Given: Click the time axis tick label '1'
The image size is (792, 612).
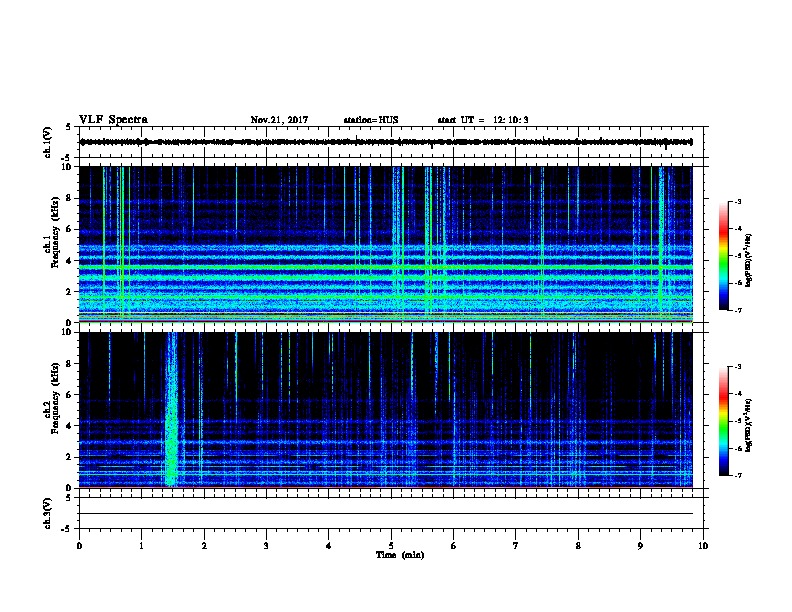Looking at the screenshot, I should [x=141, y=546].
